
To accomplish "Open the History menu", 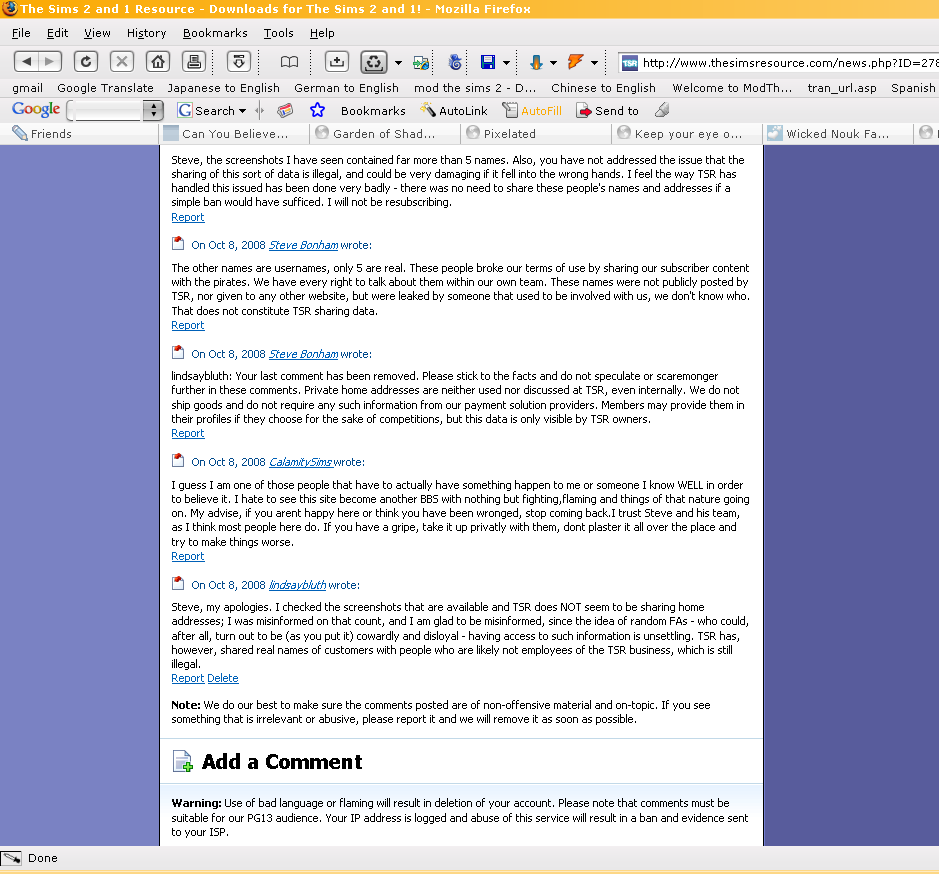I will [146, 33].
